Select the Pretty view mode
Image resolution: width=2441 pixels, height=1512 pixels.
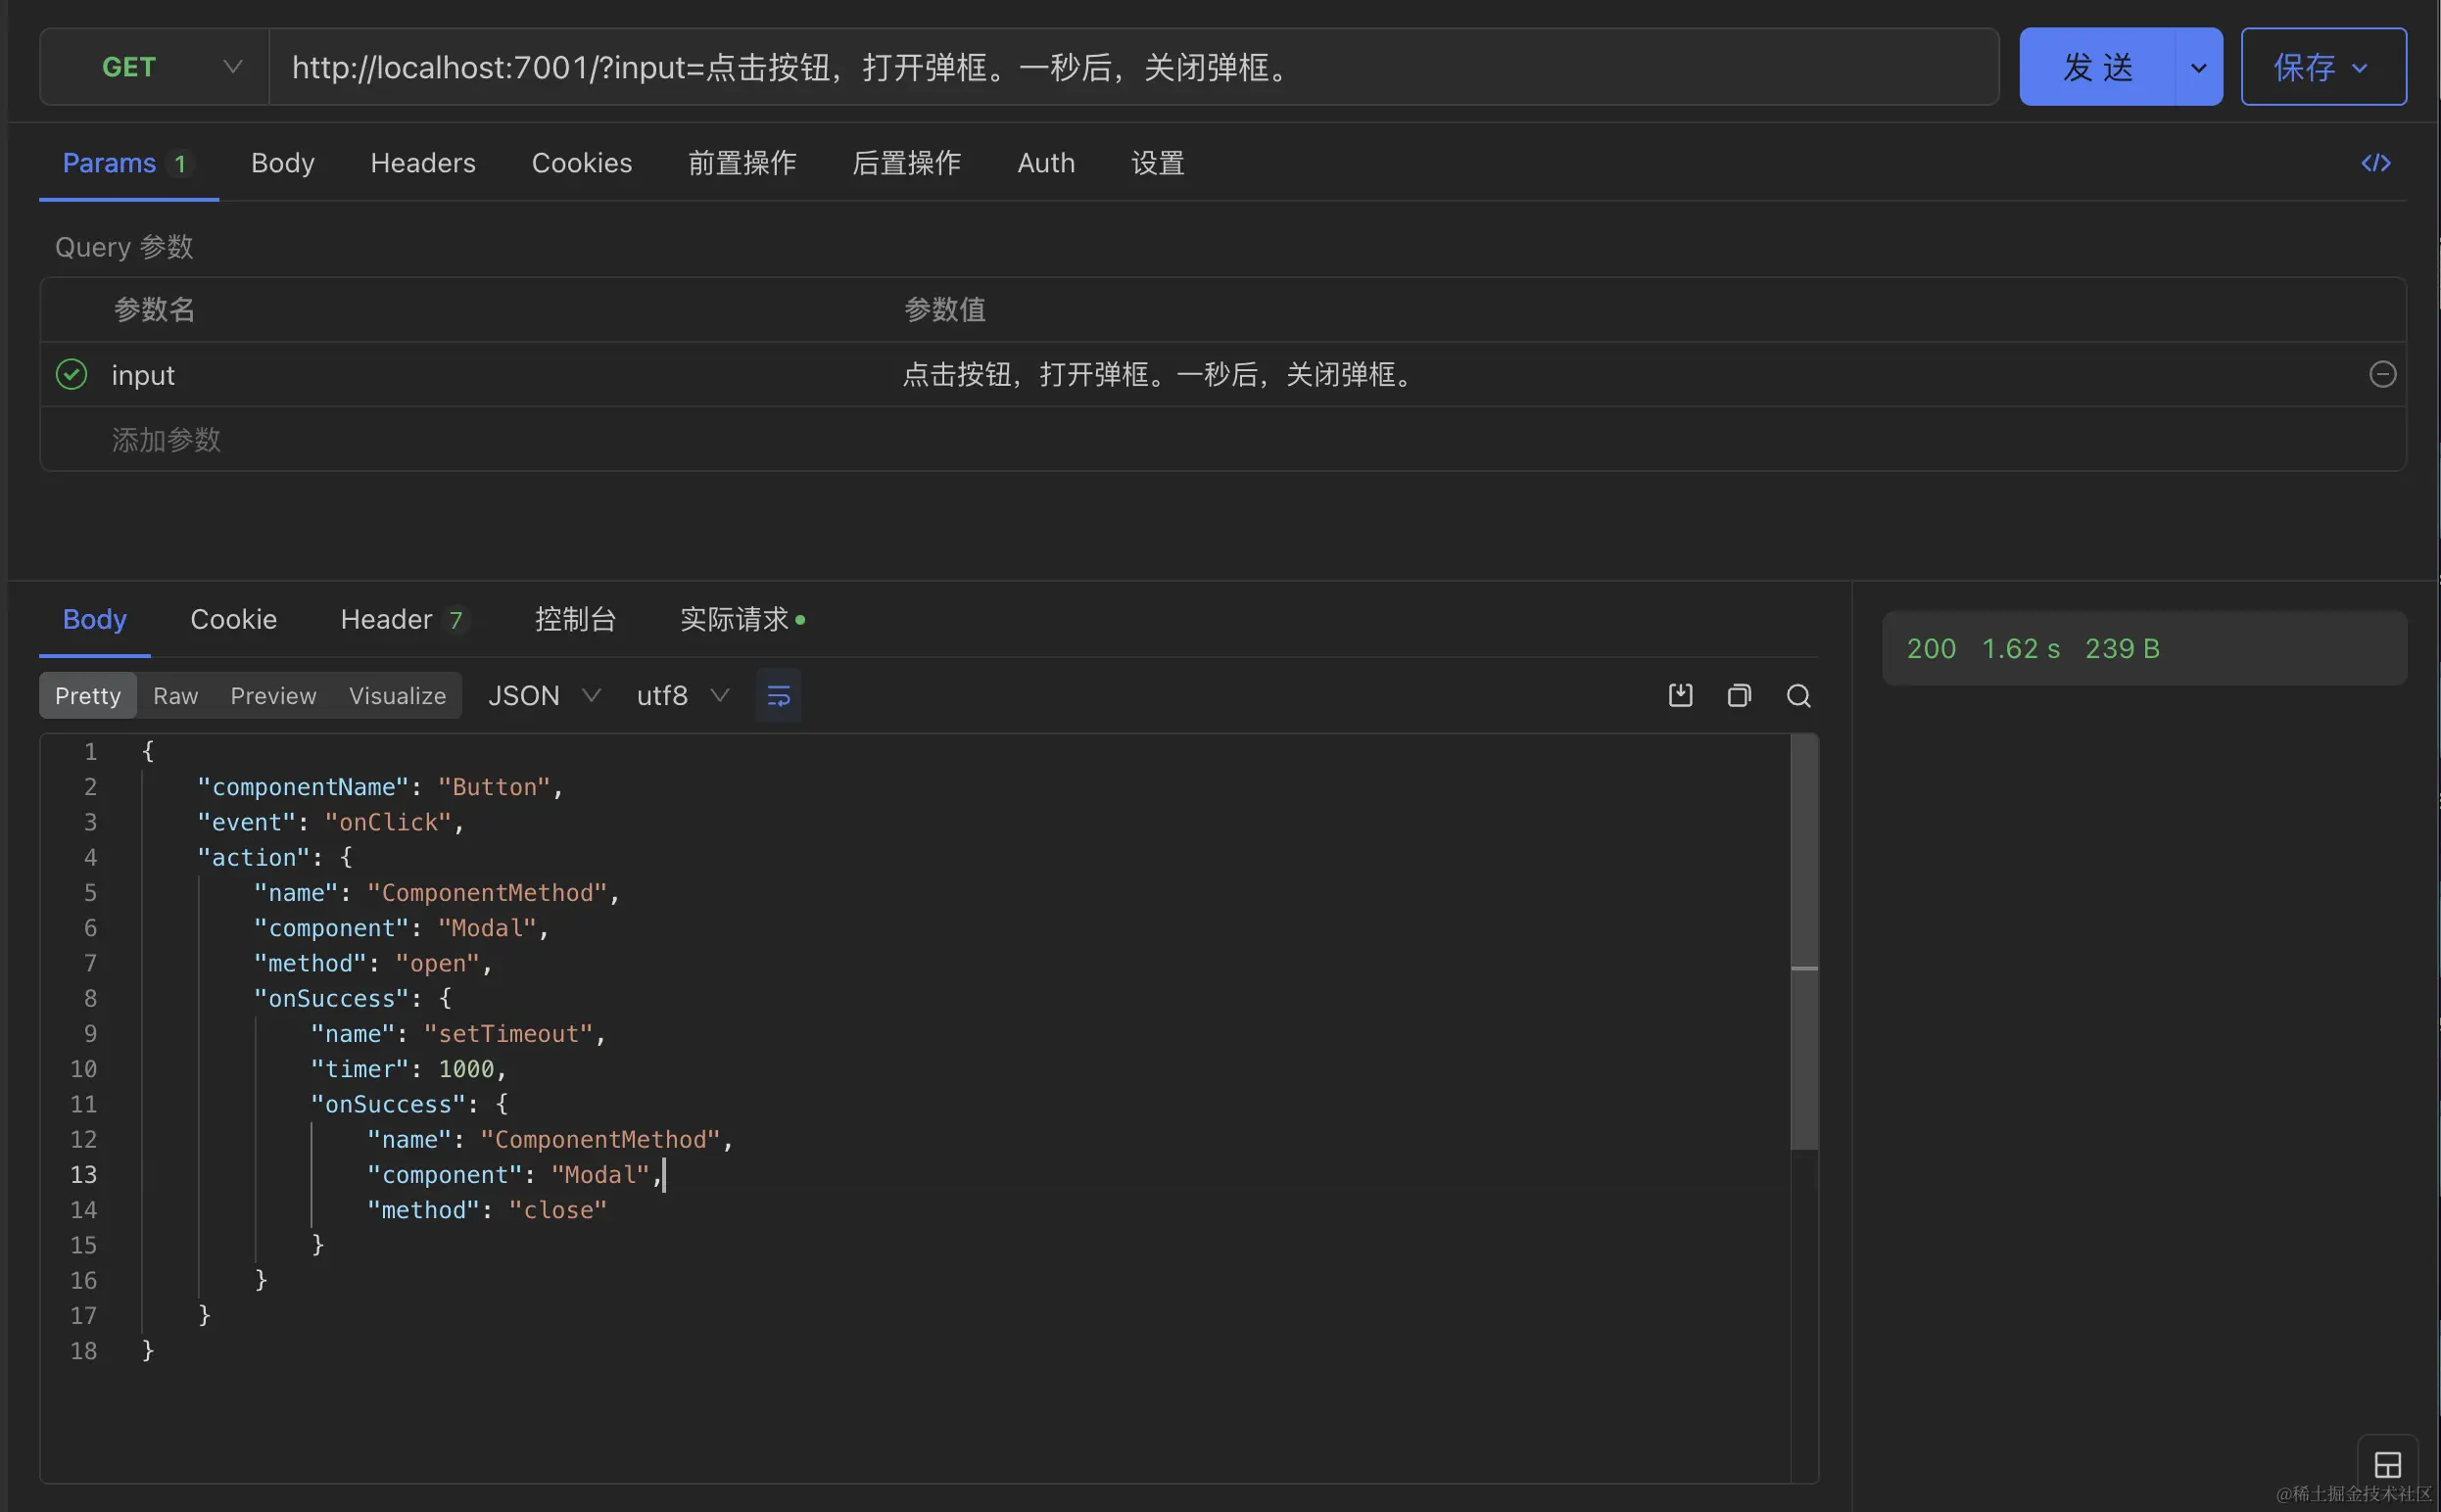tap(87, 695)
